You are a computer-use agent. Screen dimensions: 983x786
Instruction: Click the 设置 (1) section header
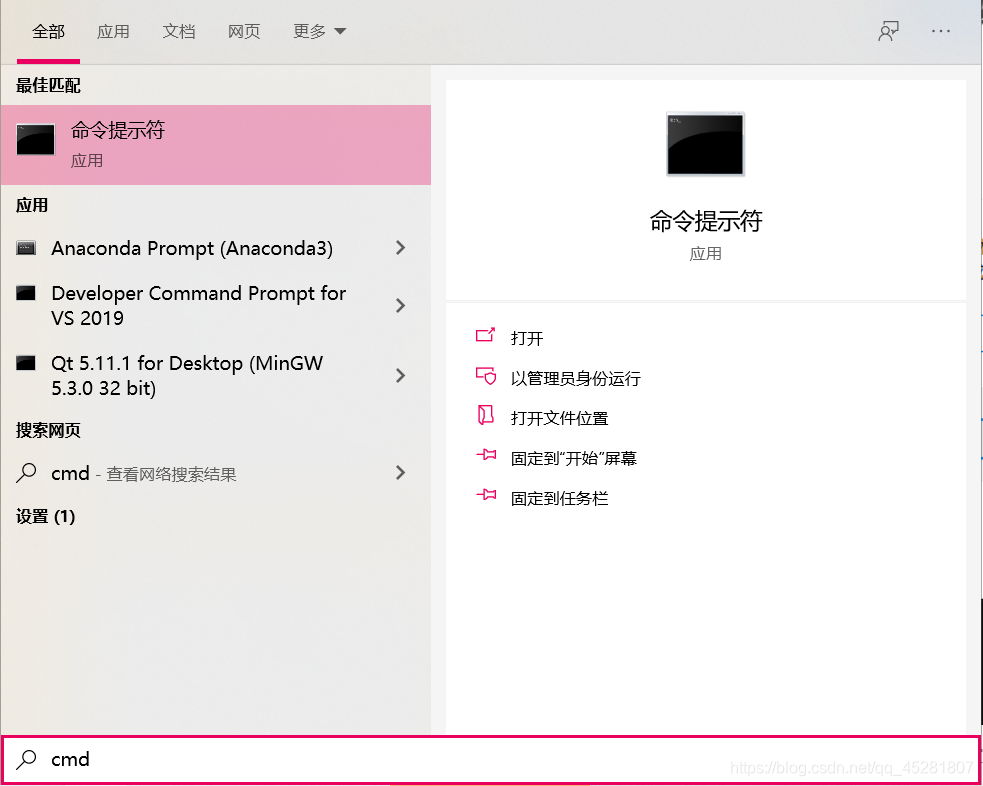[x=45, y=516]
